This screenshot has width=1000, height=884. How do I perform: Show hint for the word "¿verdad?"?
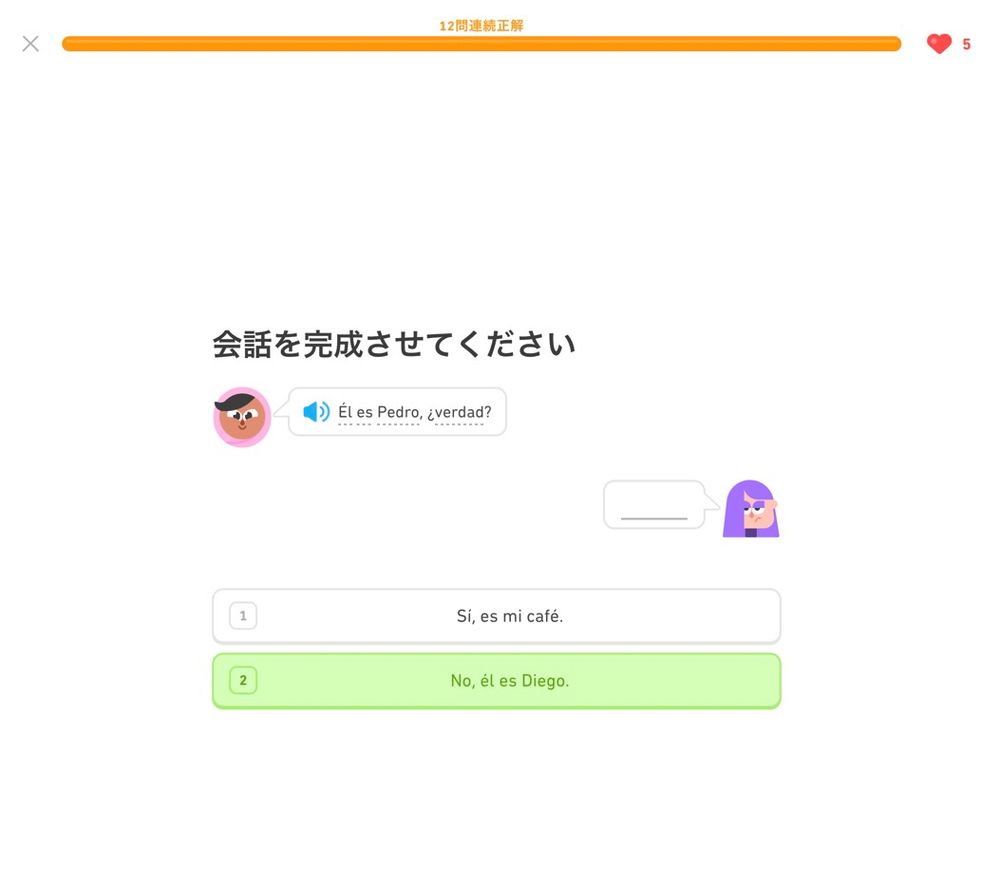pyautogui.click(x=460, y=413)
